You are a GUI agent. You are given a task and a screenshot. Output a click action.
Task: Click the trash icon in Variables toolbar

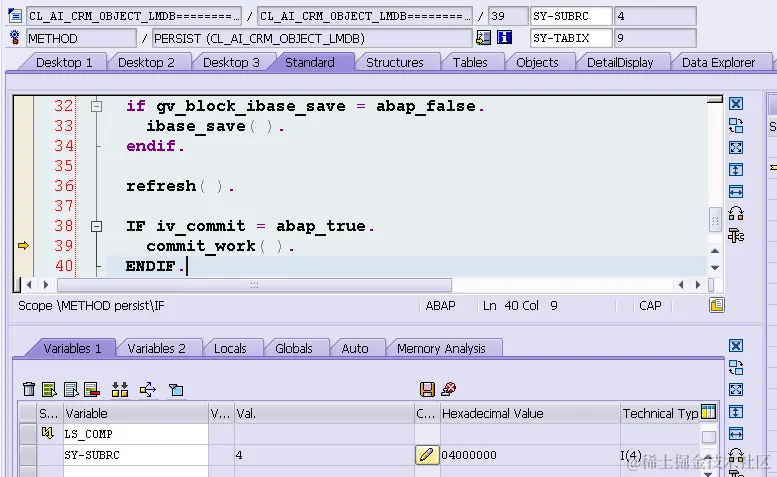(x=29, y=389)
